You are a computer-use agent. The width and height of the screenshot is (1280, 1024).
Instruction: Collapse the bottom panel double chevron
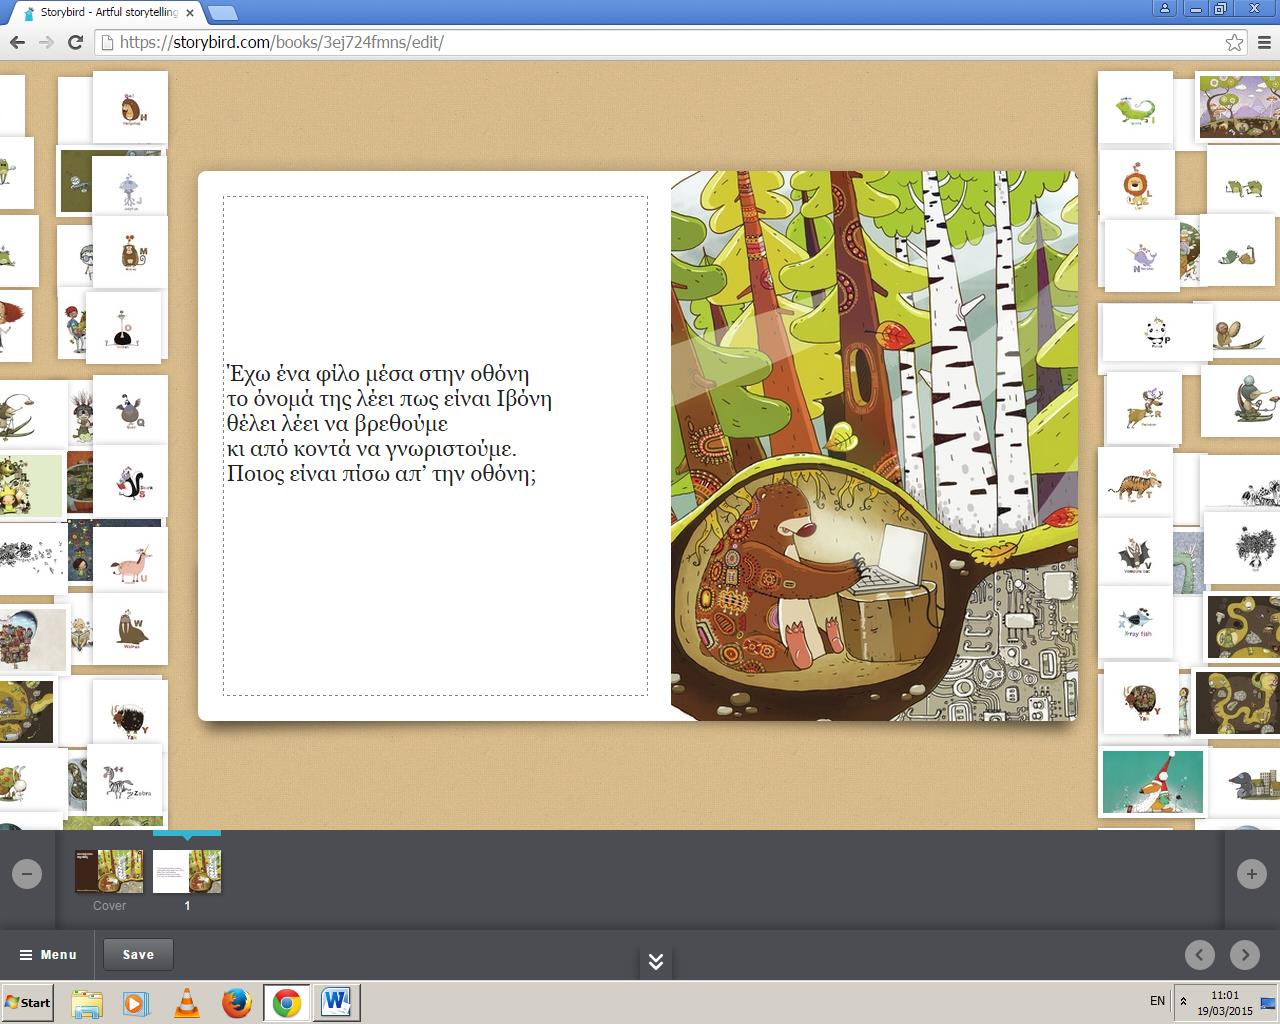click(x=656, y=962)
